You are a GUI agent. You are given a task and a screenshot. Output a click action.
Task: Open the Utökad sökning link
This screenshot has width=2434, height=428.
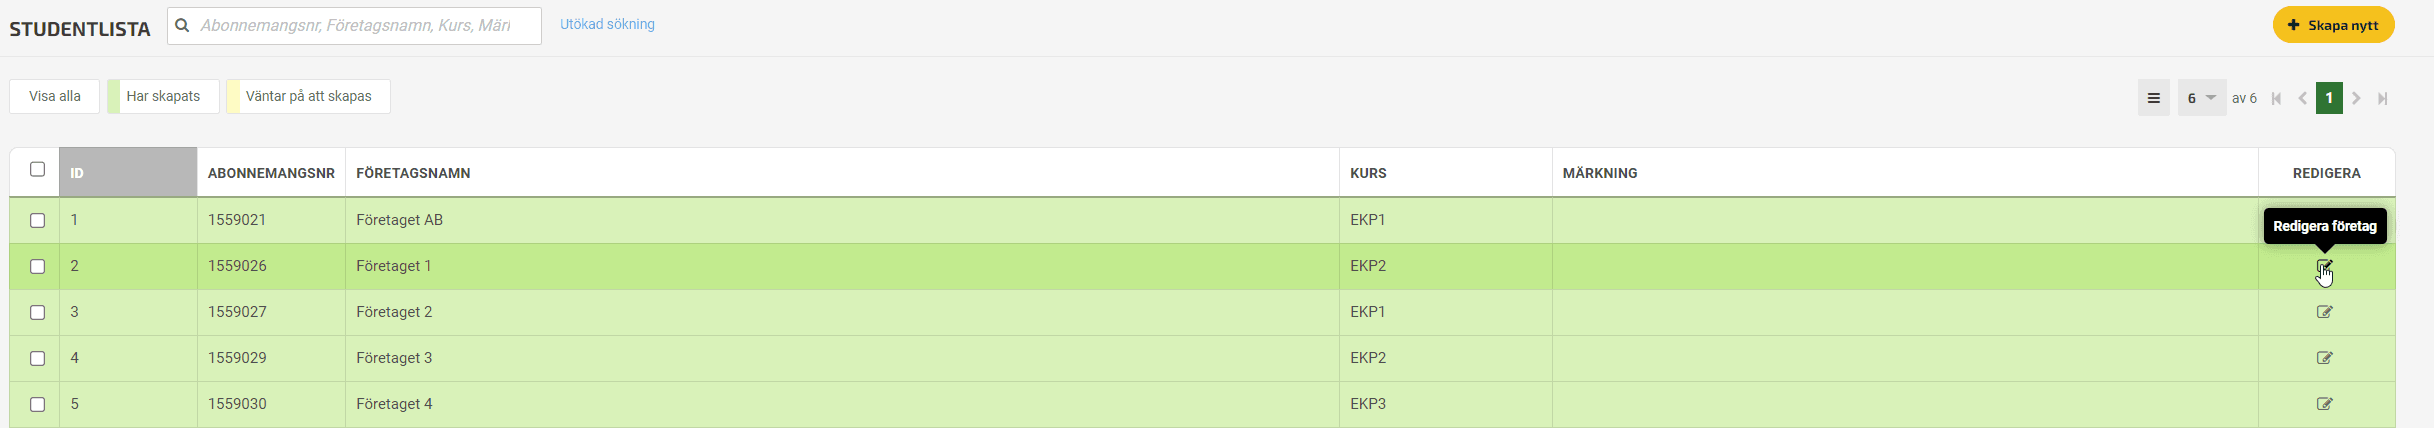point(607,24)
